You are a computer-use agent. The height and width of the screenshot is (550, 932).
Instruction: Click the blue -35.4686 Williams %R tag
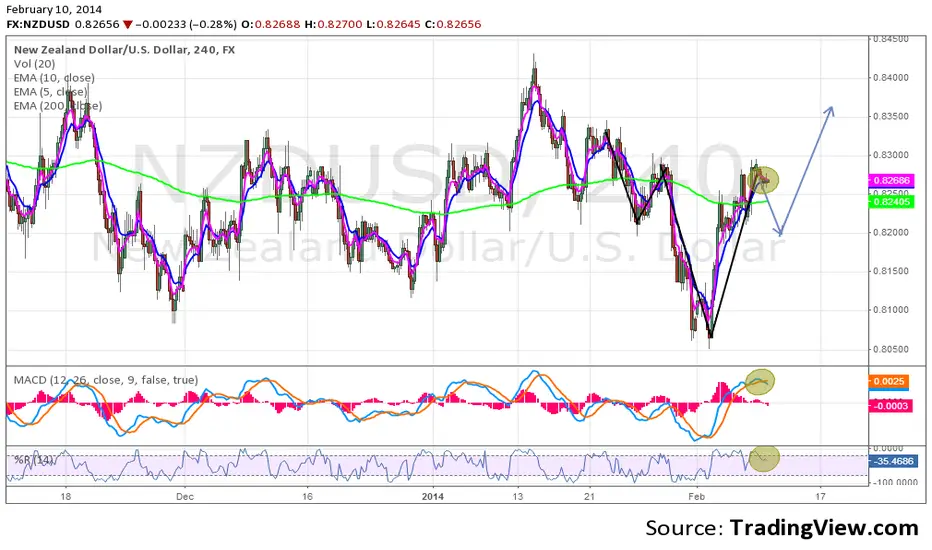[893, 461]
